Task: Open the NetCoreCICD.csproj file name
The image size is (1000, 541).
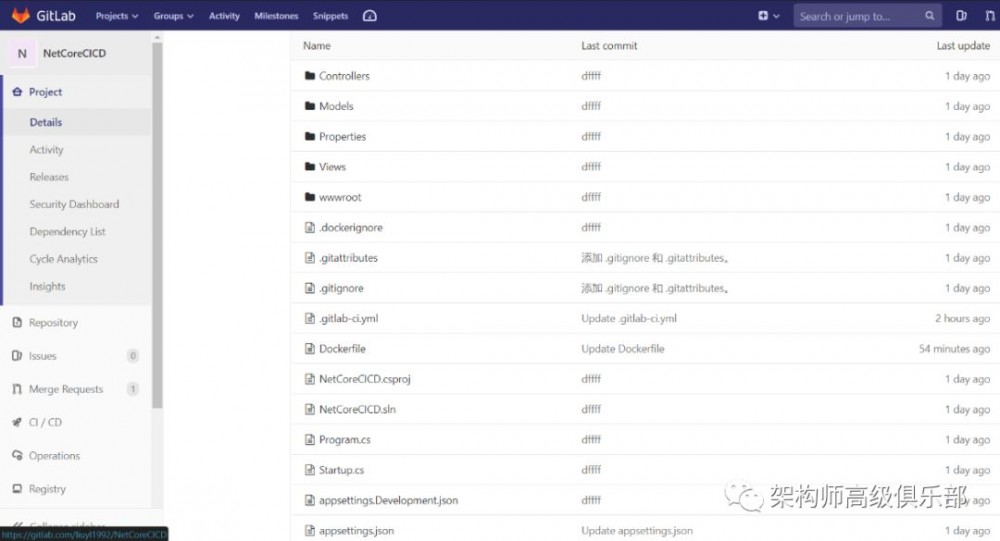Action: 365,379
